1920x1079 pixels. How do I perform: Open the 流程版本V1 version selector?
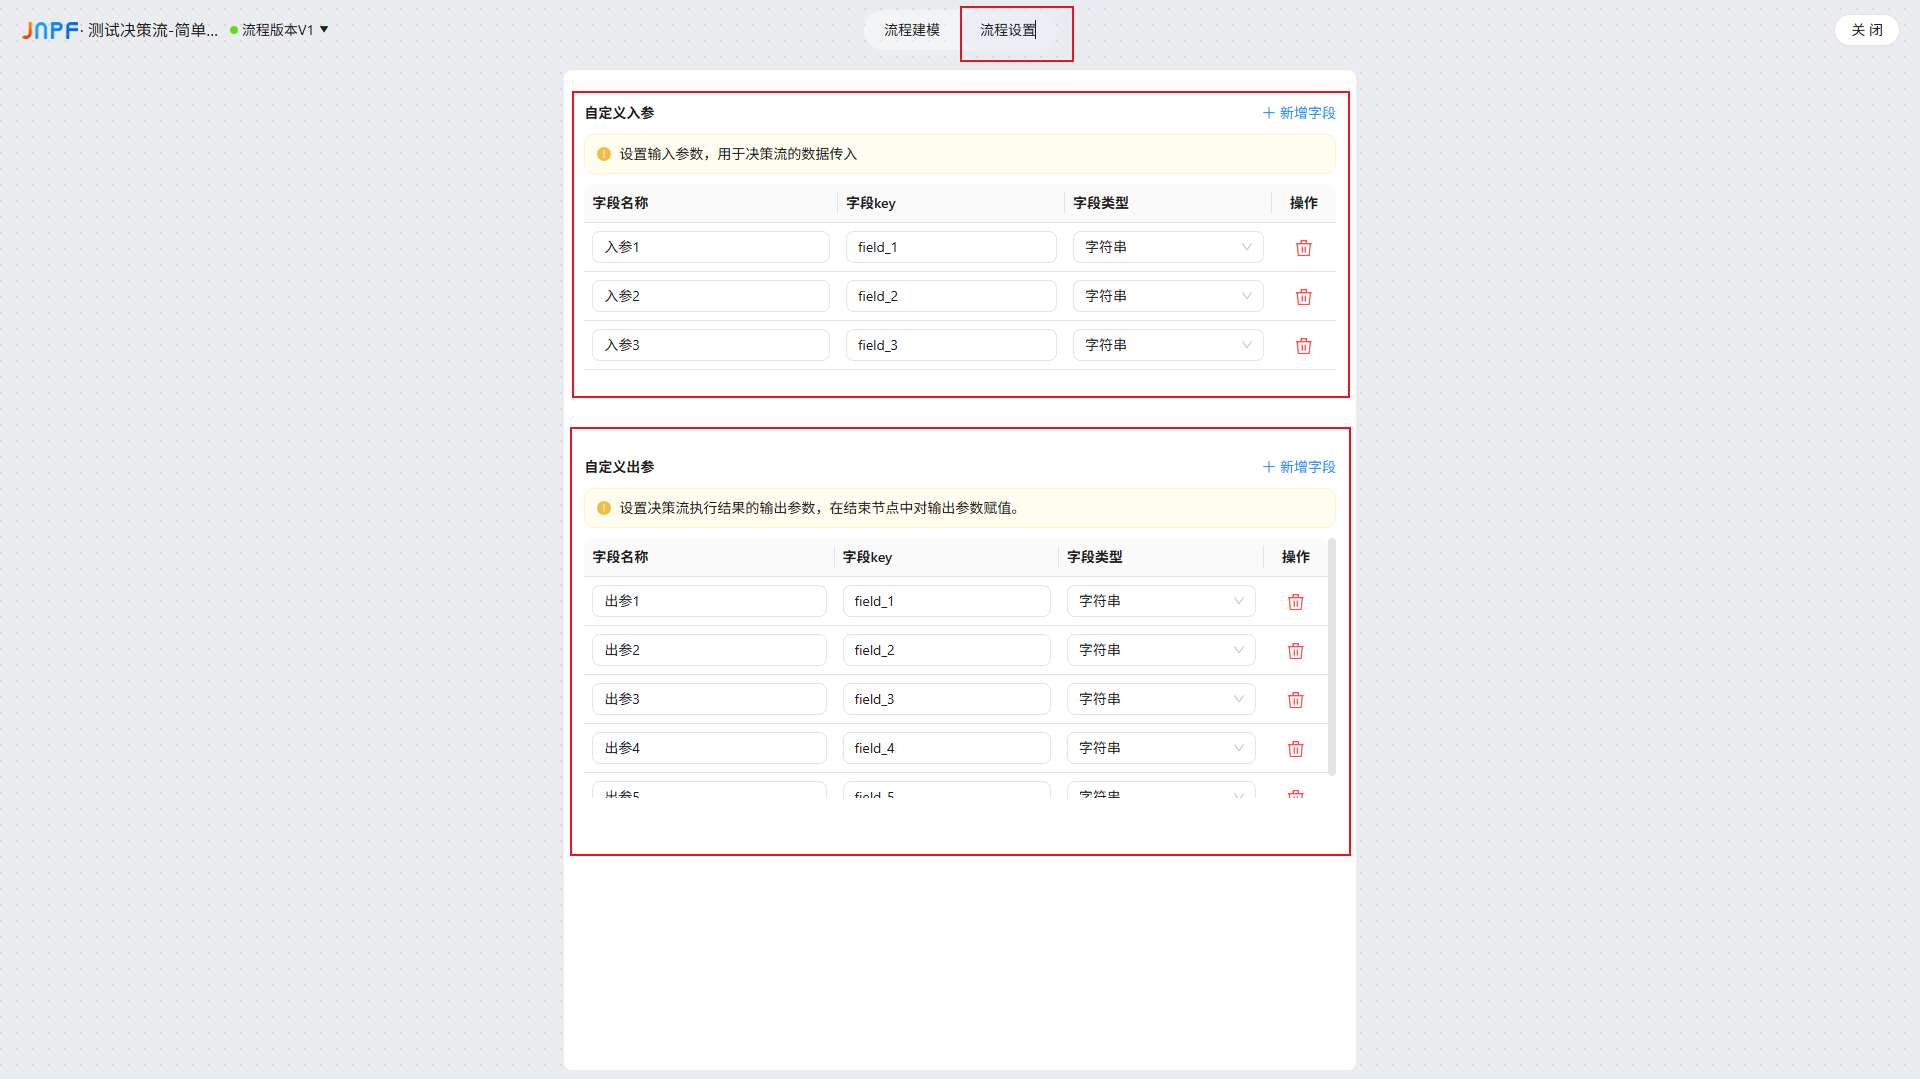click(281, 30)
